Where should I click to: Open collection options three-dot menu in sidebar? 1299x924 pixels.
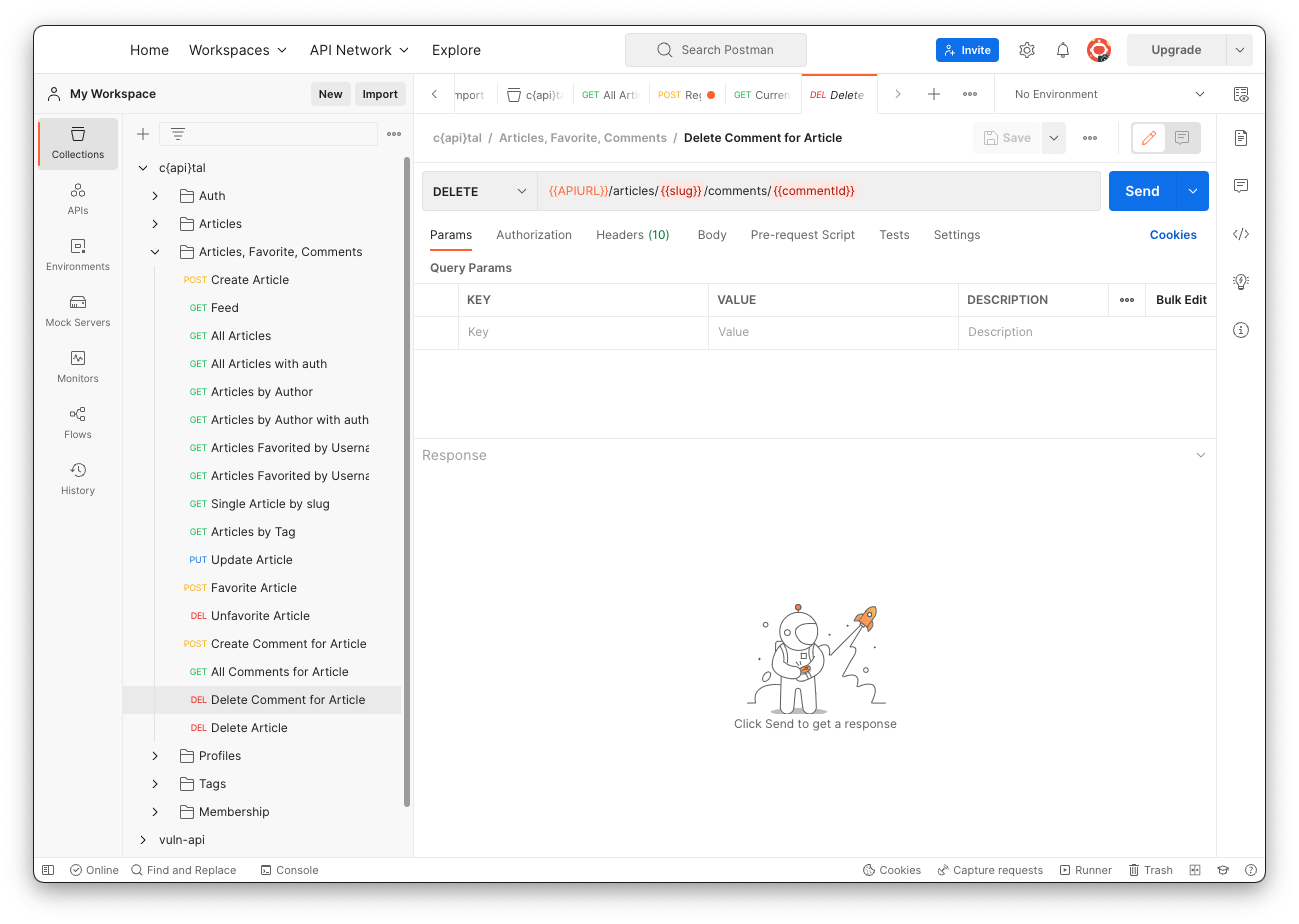394,134
